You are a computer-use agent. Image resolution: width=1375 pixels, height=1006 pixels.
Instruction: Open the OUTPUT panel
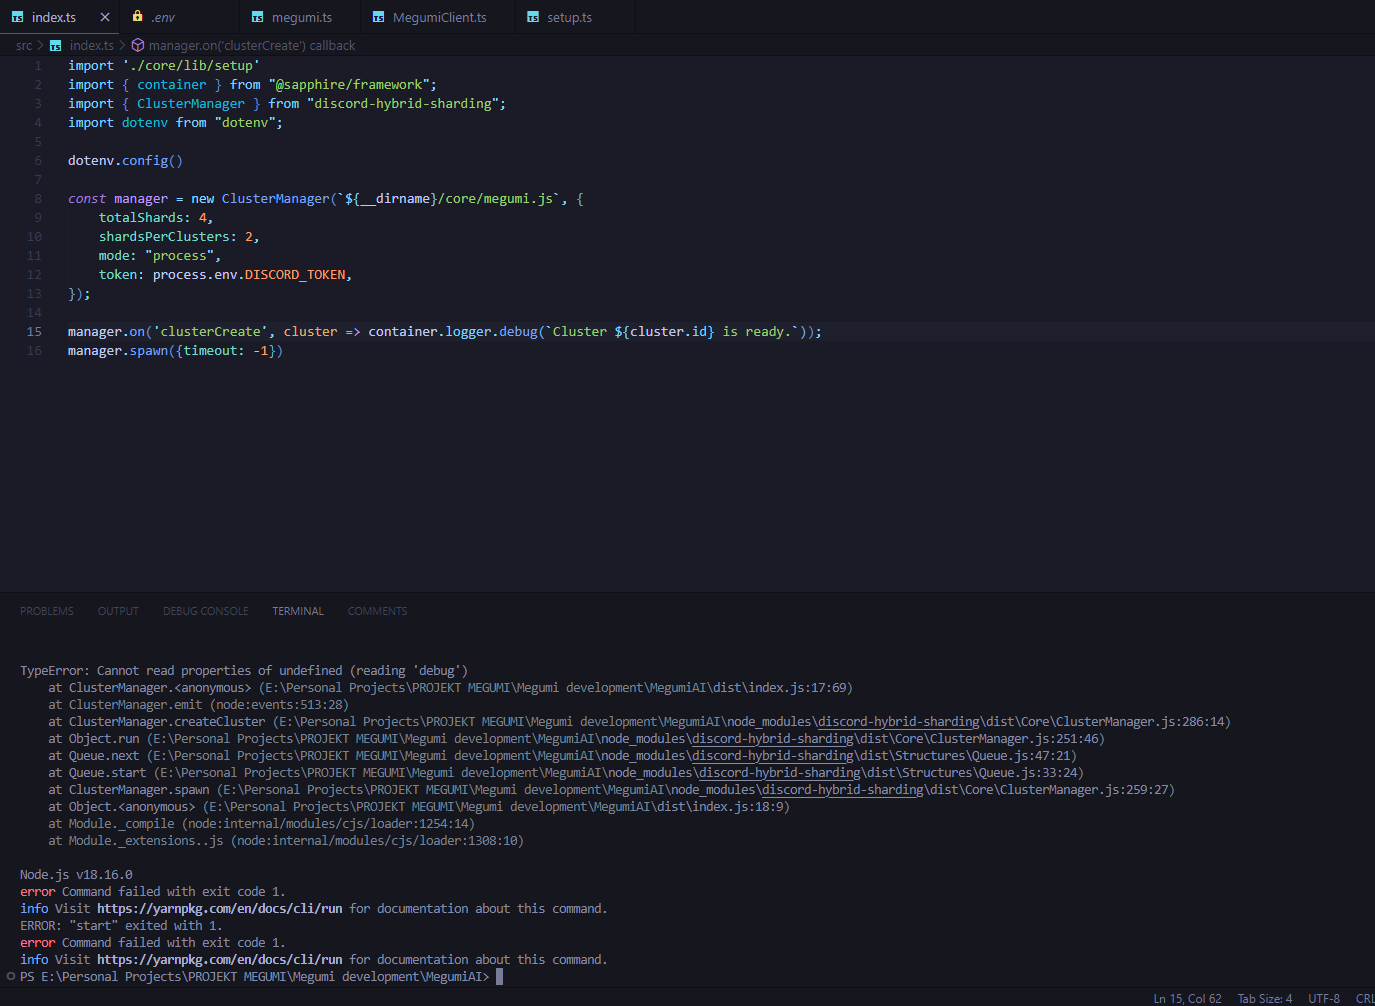pyautogui.click(x=117, y=610)
